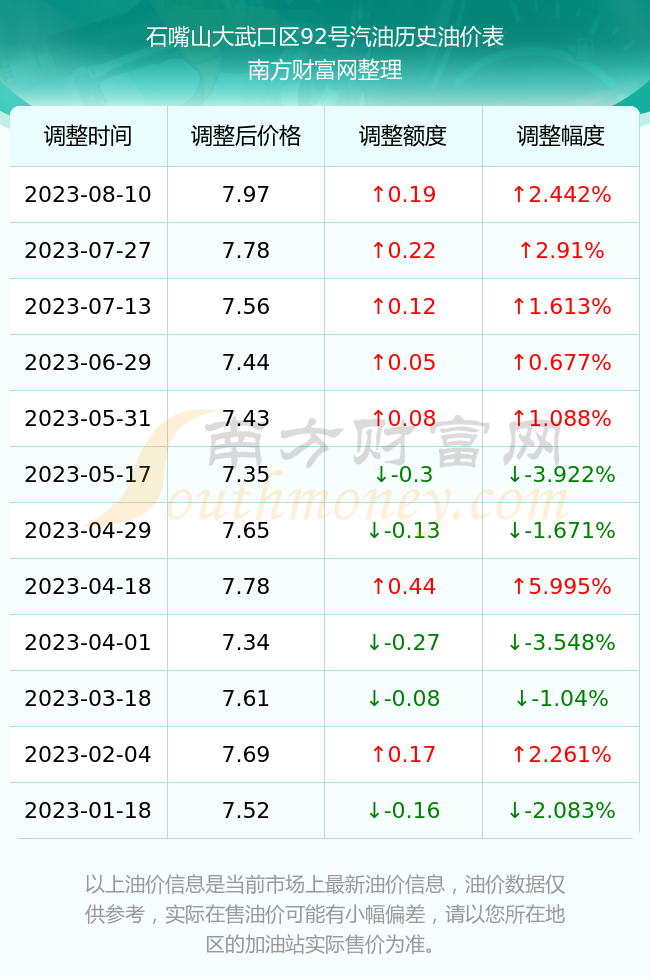
Task: Click the ↓-0.27 adjustment value
Action: coord(403,642)
